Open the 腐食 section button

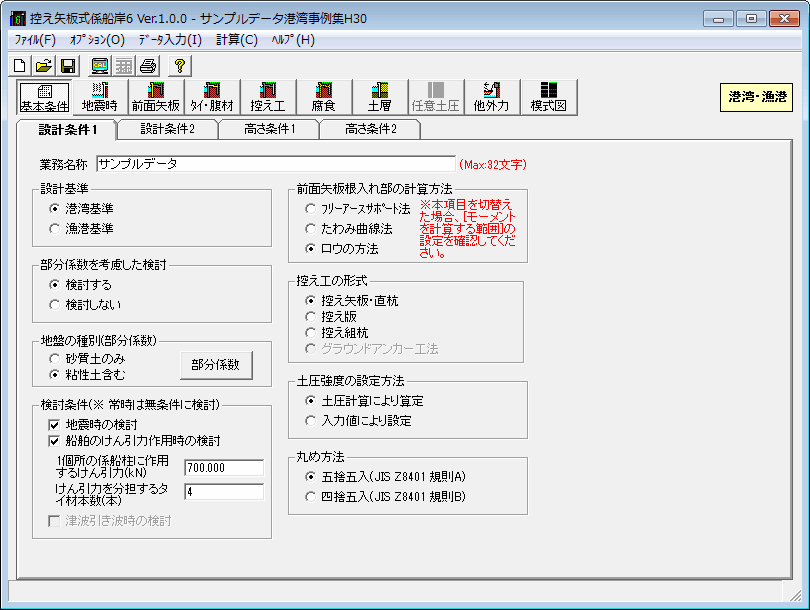pos(324,97)
